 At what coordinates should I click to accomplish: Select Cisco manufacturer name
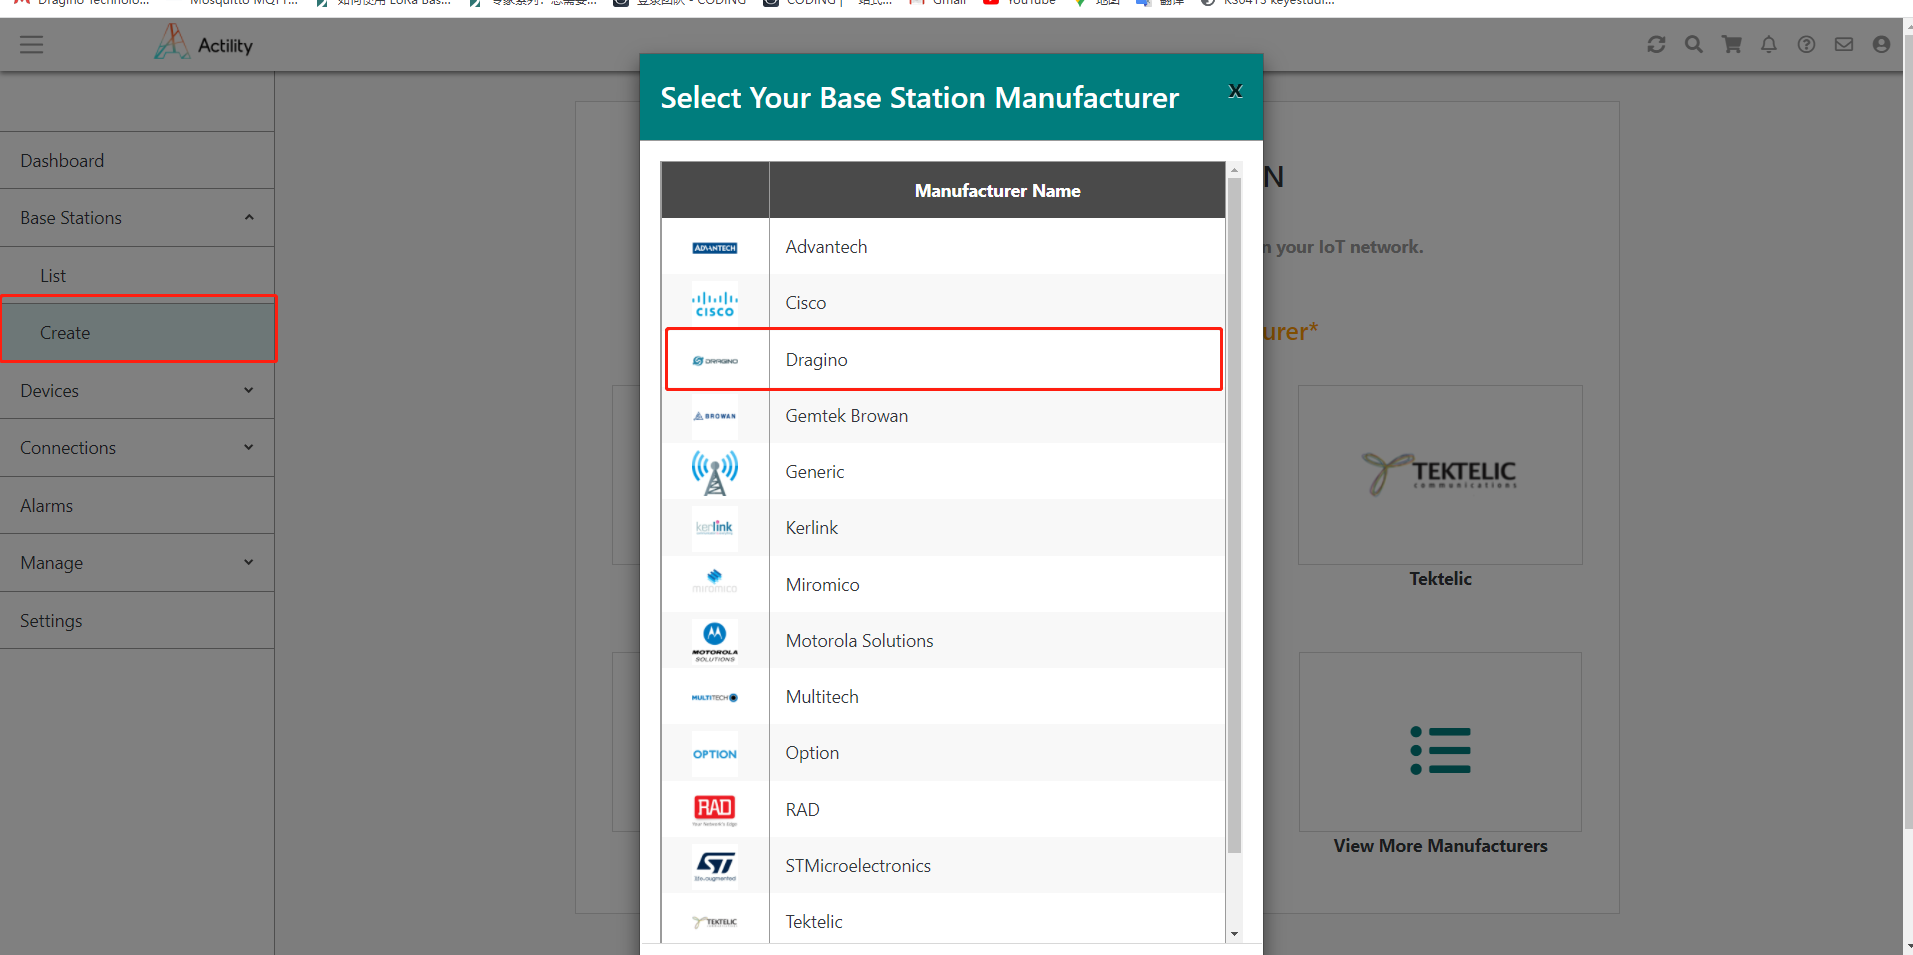coord(805,303)
